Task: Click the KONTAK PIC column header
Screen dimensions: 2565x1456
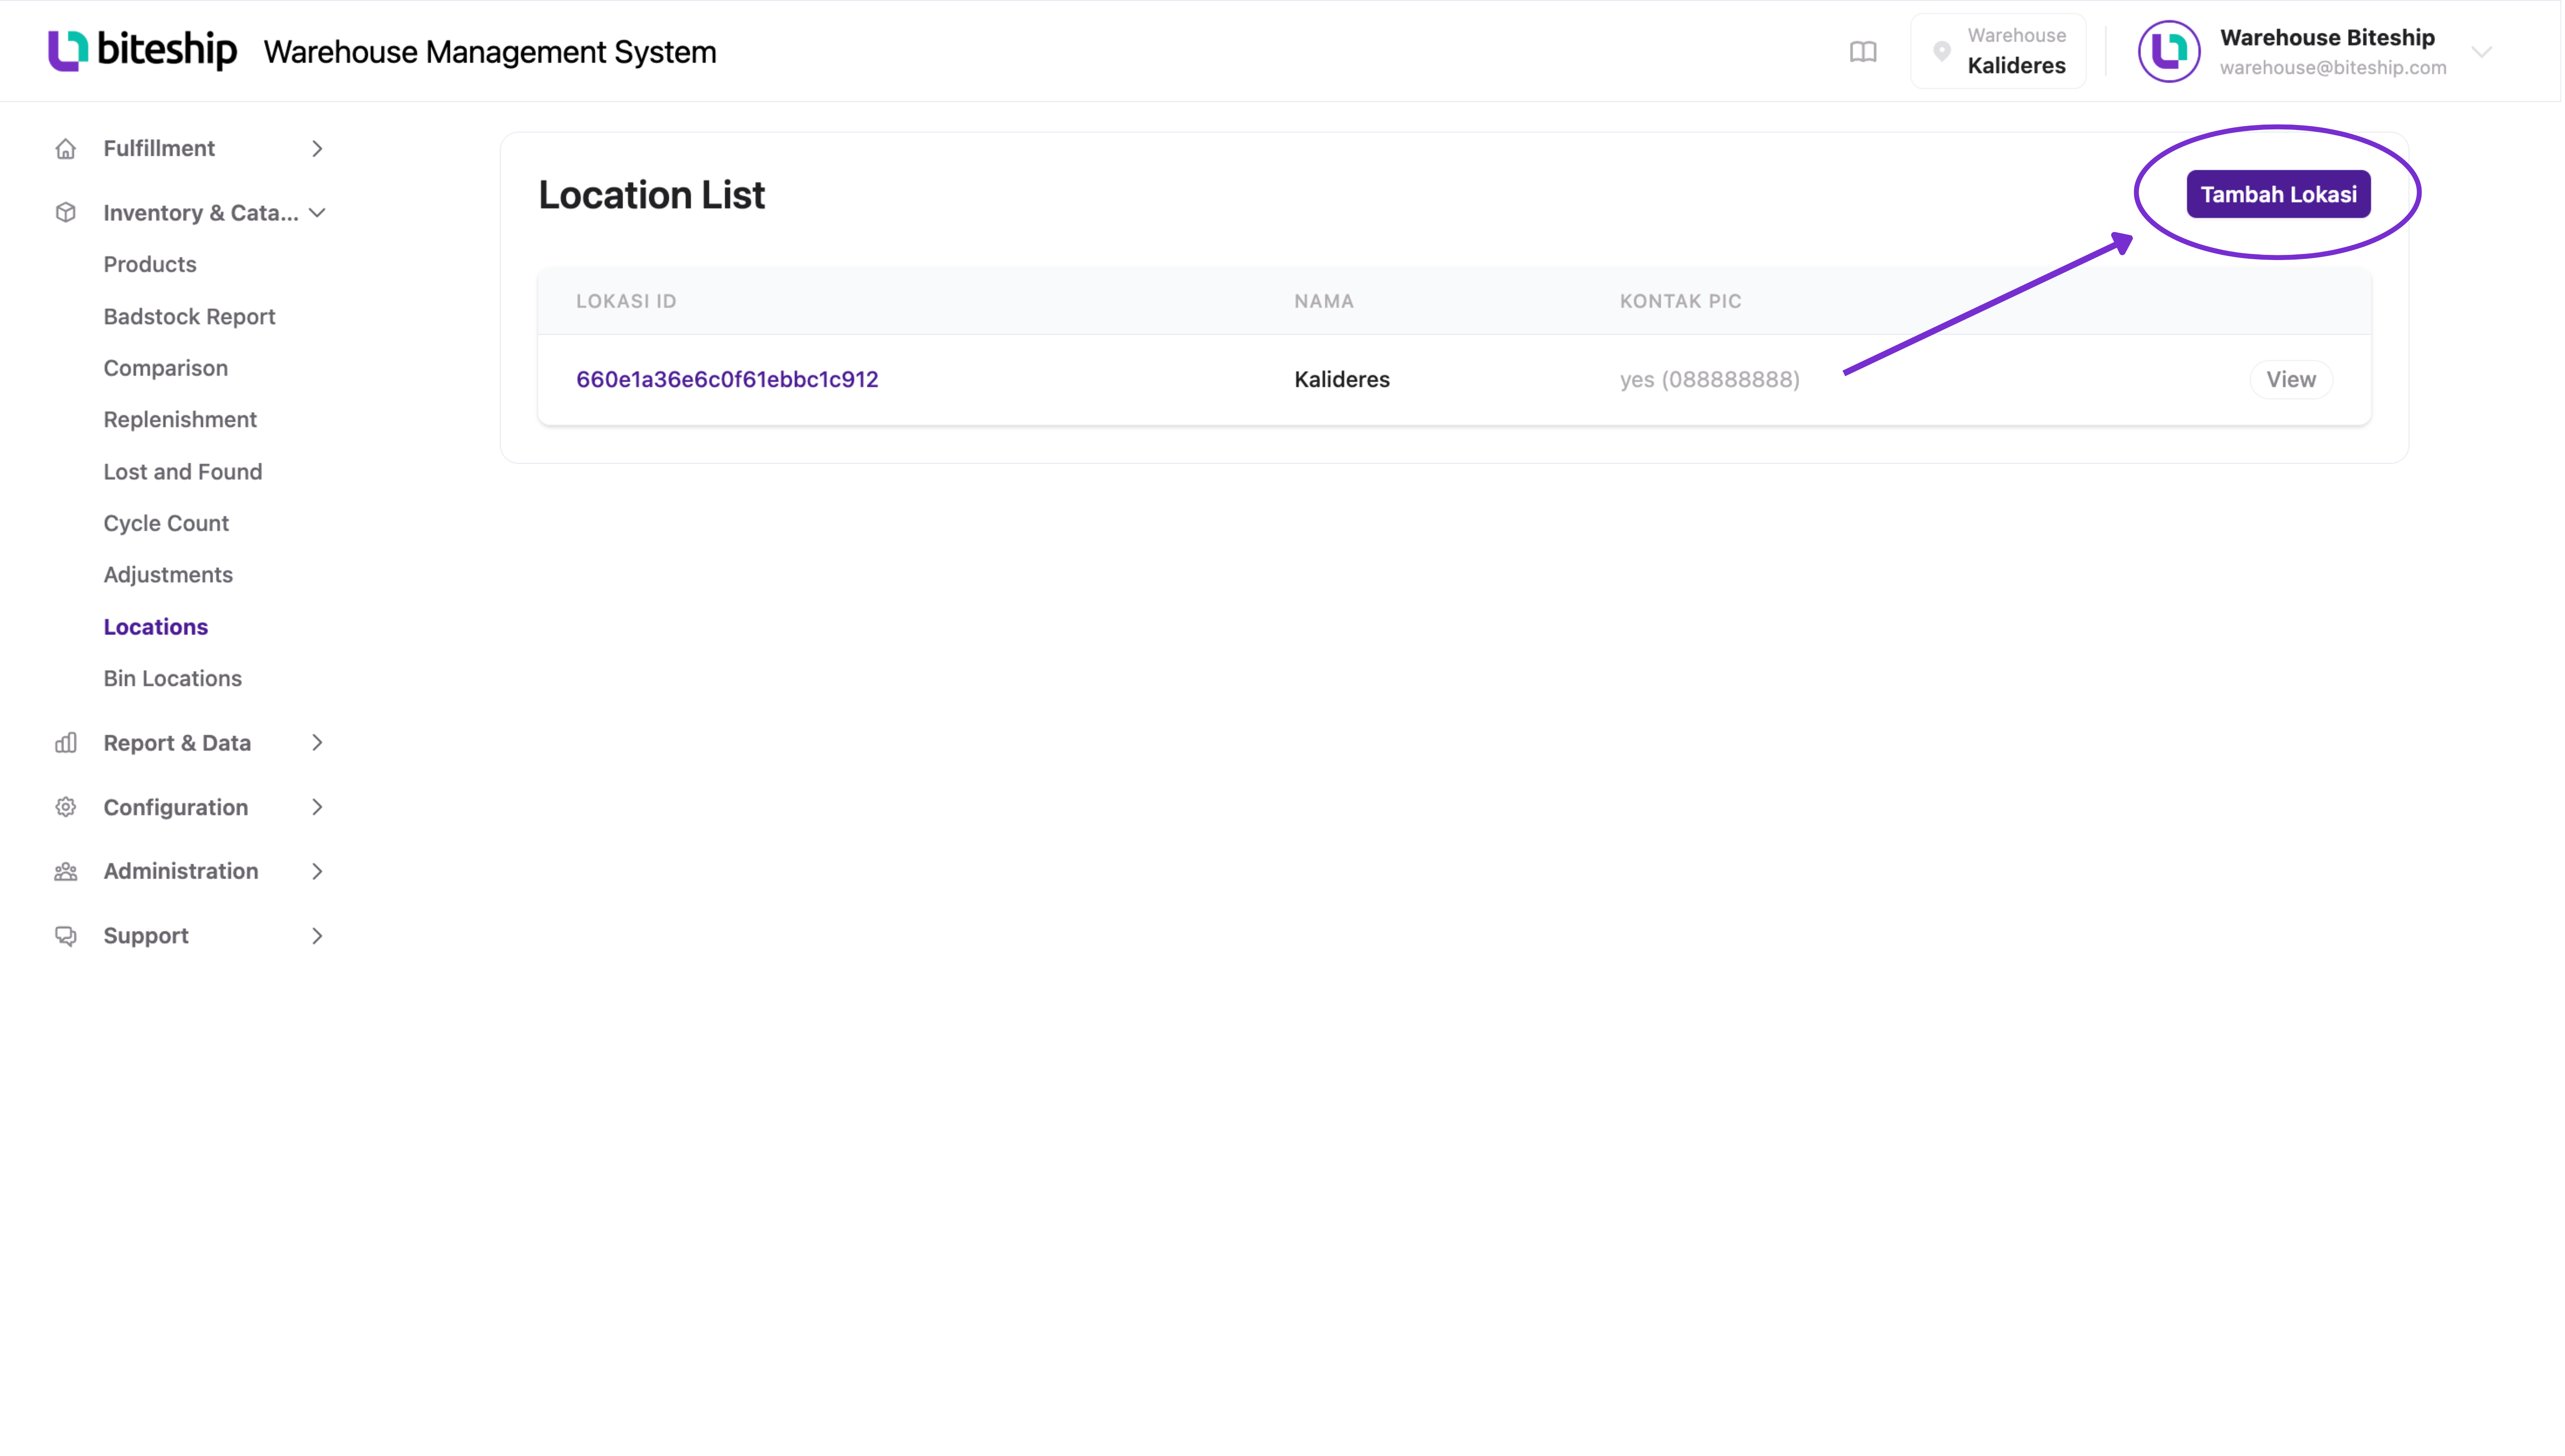Action: (x=1680, y=301)
